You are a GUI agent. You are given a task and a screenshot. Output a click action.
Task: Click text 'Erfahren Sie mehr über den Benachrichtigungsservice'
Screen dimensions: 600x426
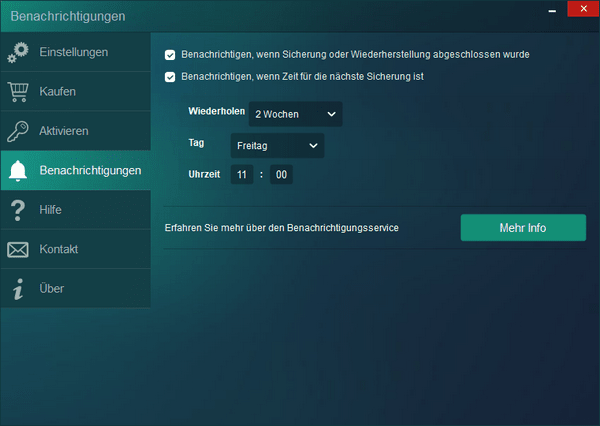pyautogui.click(x=282, y=228)
